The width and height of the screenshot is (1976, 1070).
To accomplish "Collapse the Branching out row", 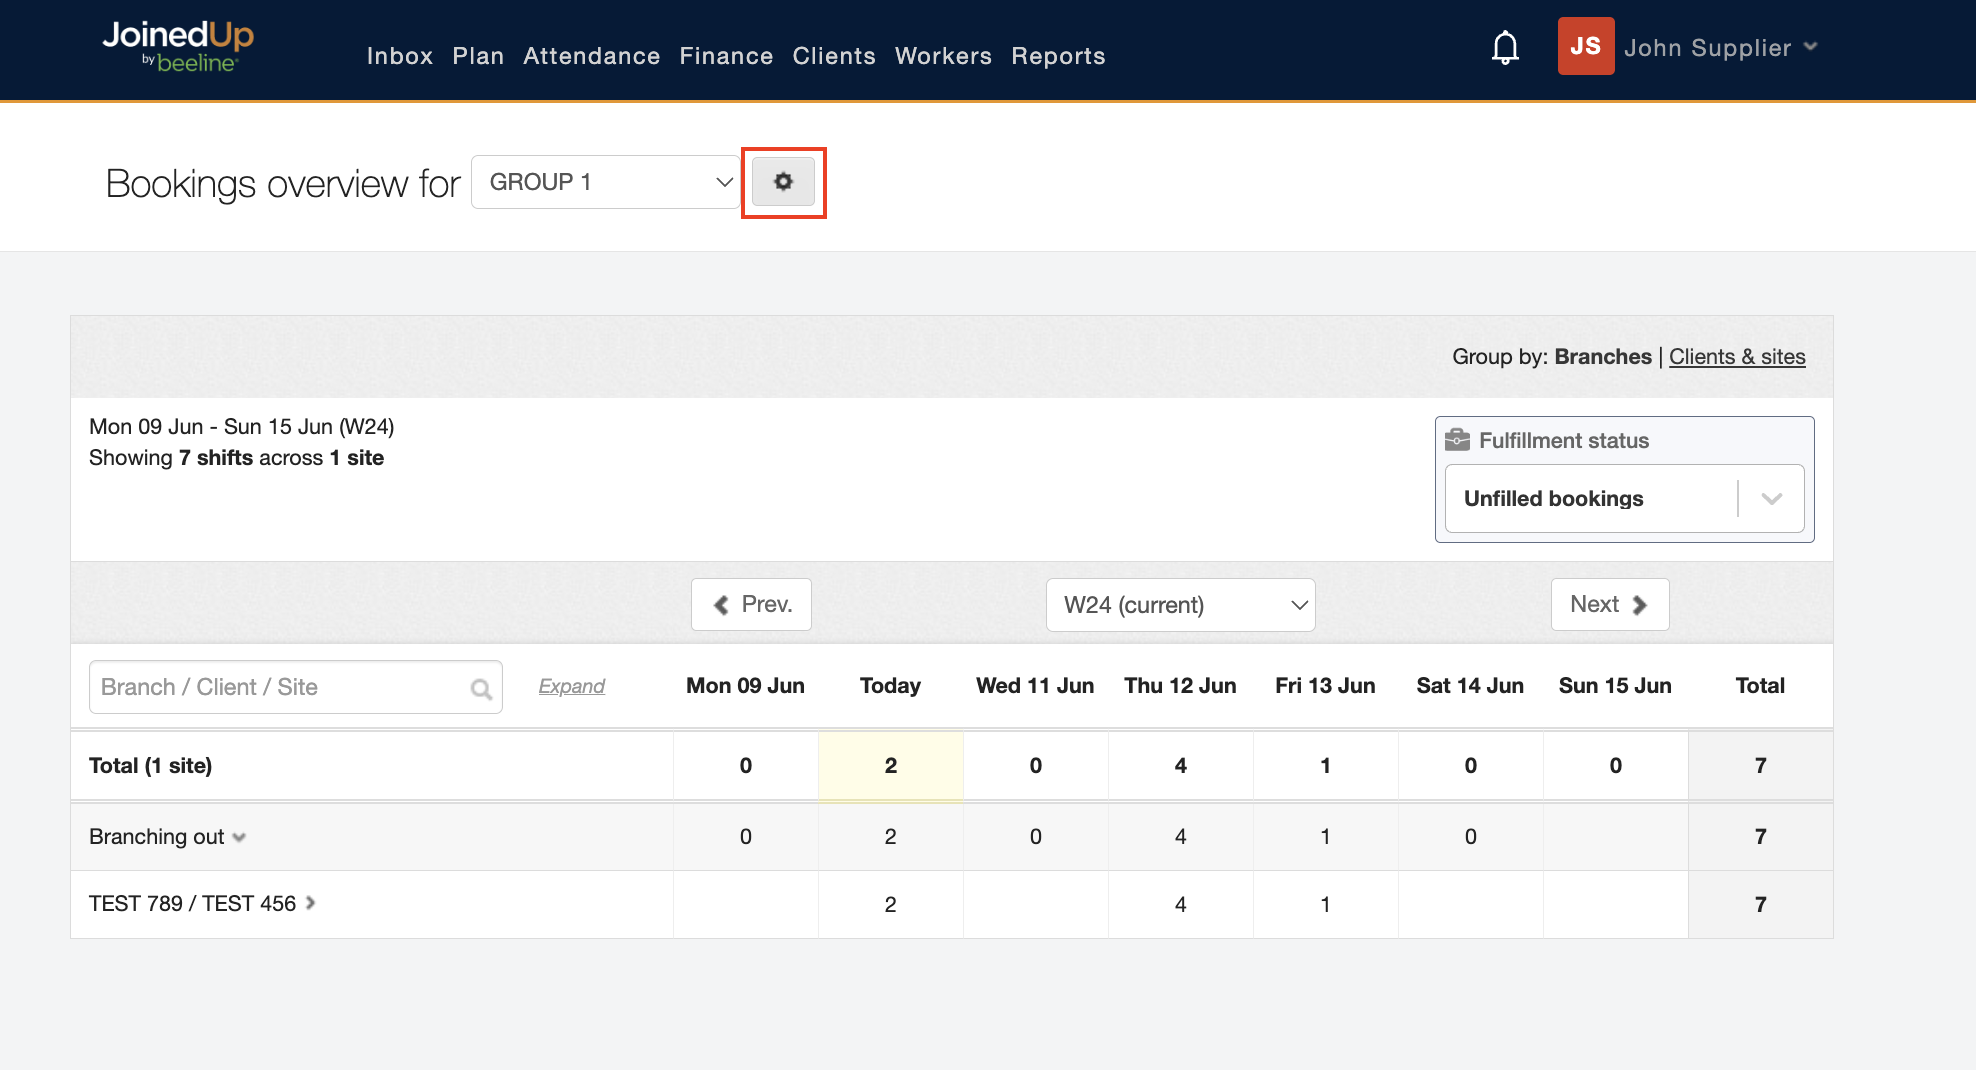I will pyautogui.click(x=239, y=837).
